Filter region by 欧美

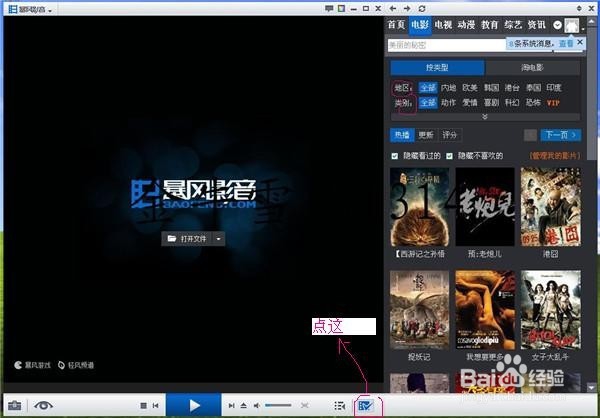coord(470,88)
